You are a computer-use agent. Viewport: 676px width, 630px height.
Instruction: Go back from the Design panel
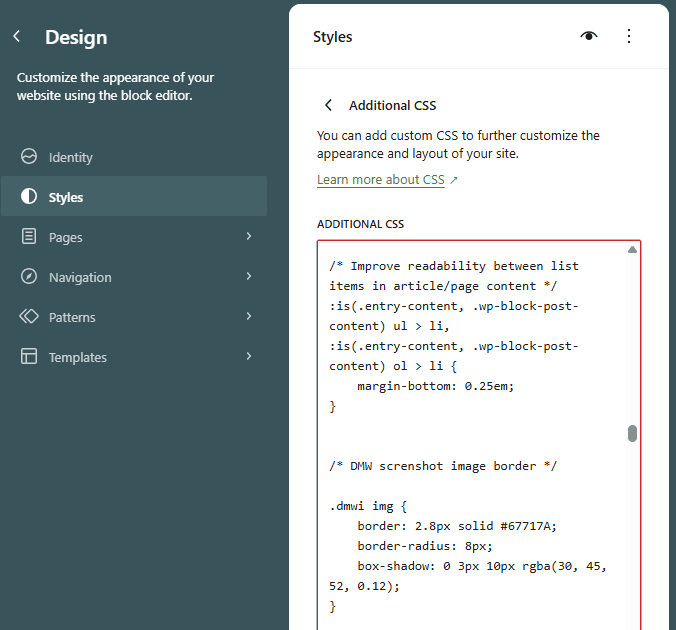17,36
